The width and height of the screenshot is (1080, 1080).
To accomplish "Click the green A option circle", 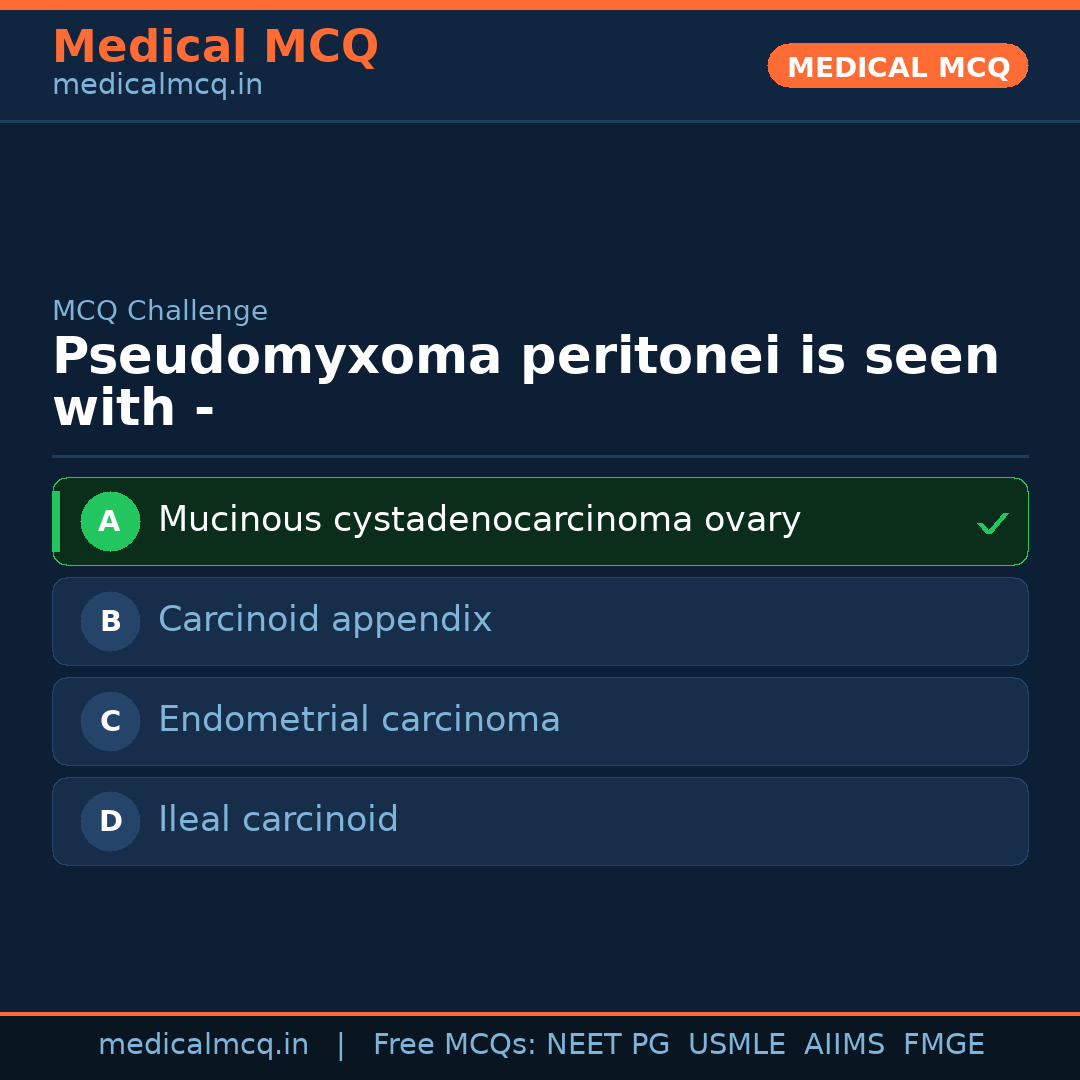I will tap(110, 521).
